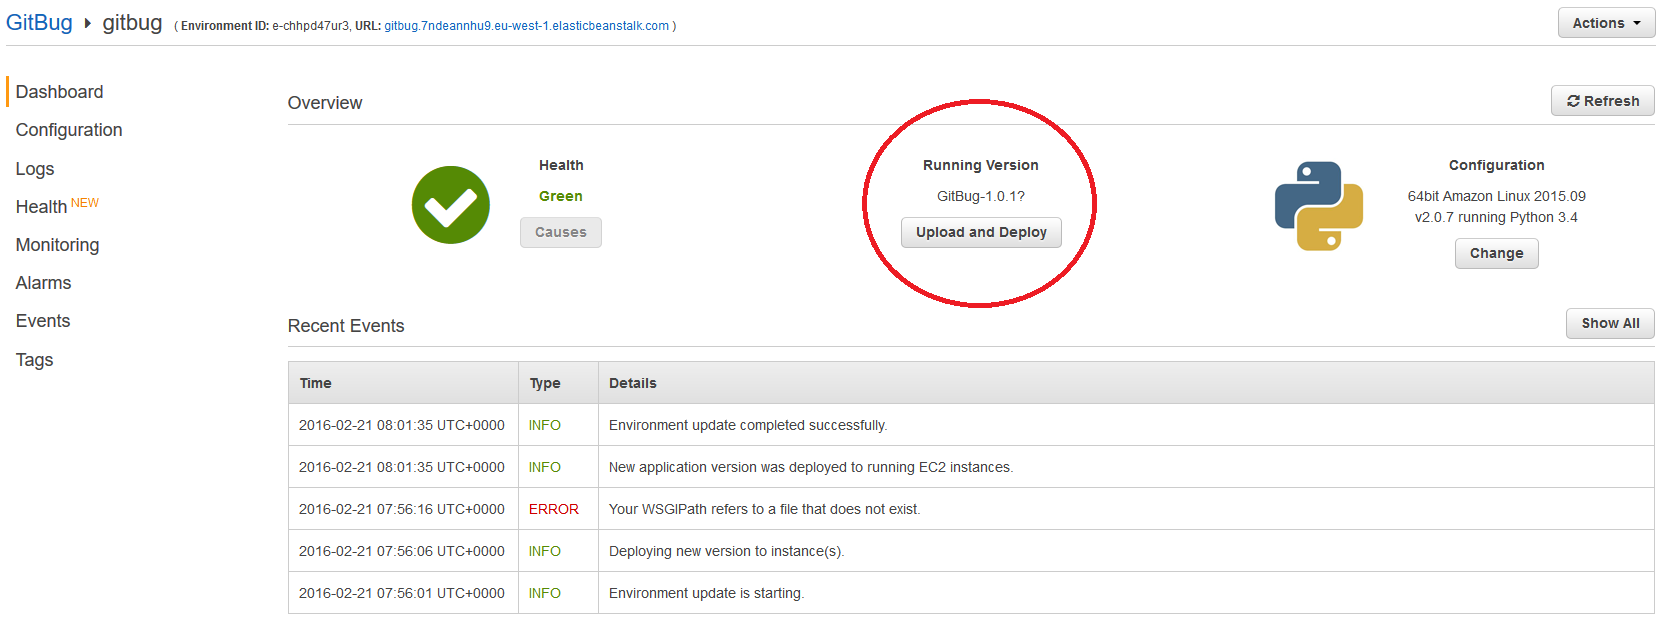The height and width of the screenshot is (635, 1673).
Task: Click 'Deploying new version to instance(s)' message
Action: coord(726,551)
